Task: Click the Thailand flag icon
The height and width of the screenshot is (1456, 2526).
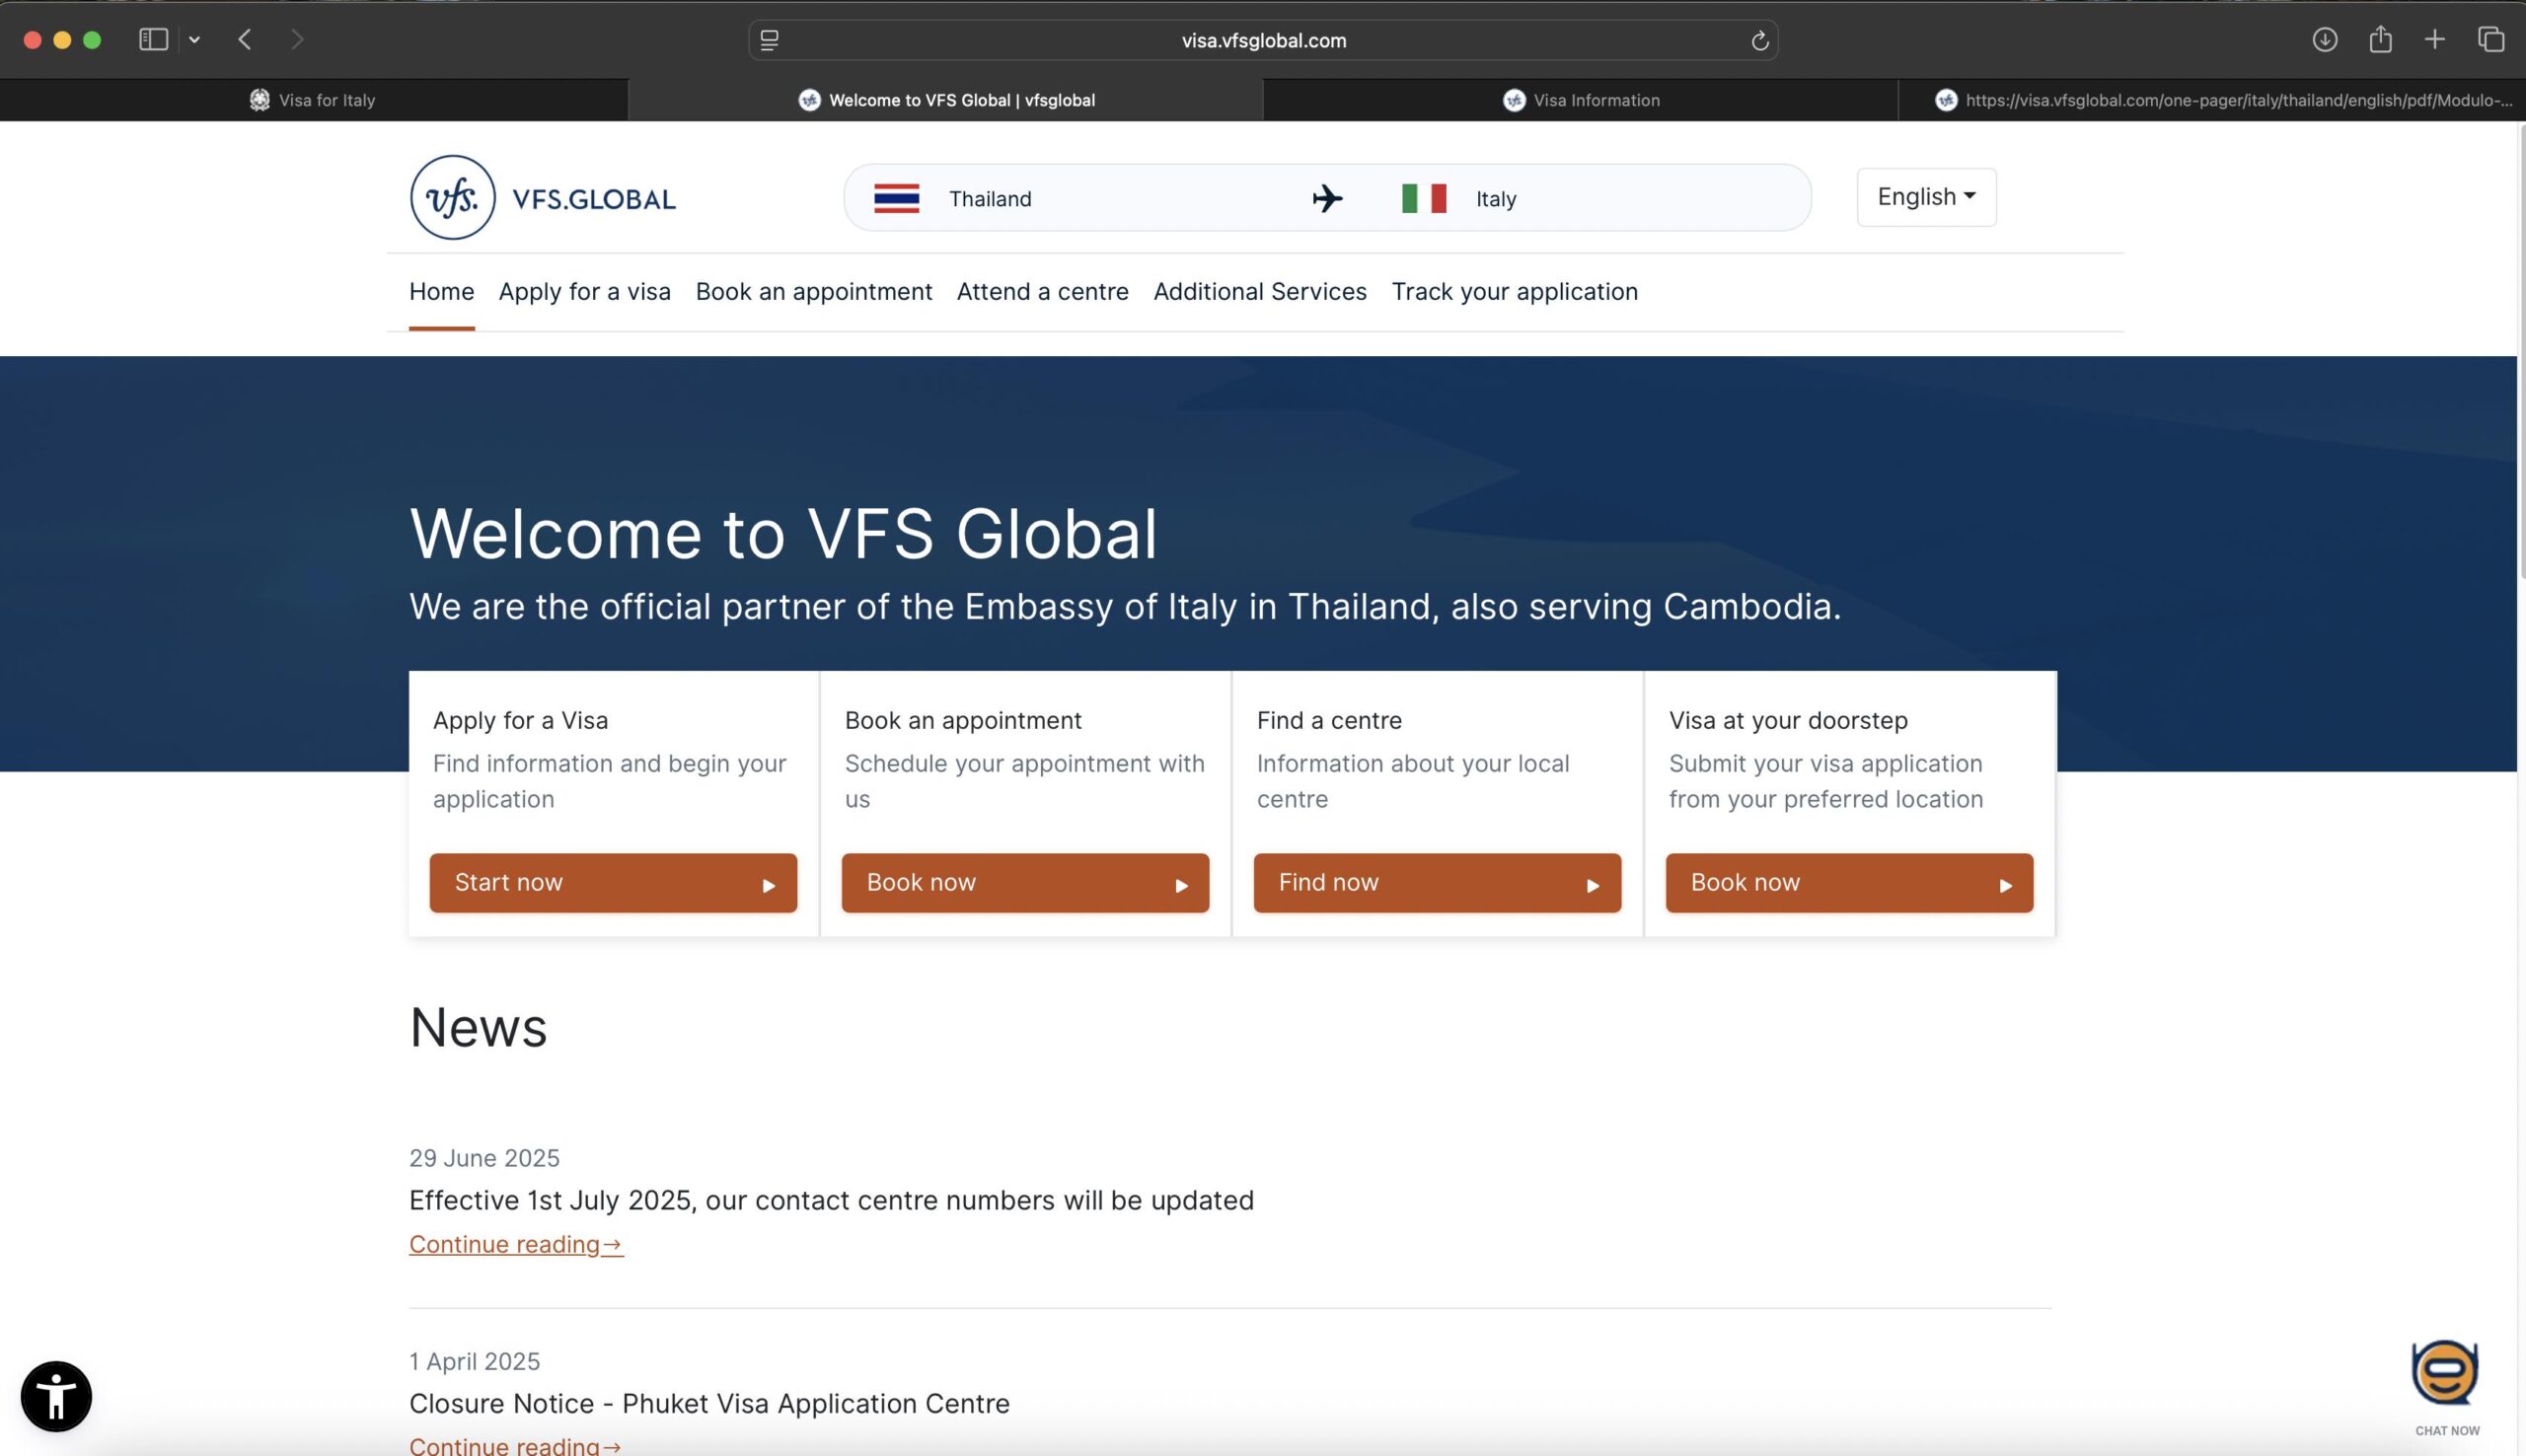Action: (897, 197)
